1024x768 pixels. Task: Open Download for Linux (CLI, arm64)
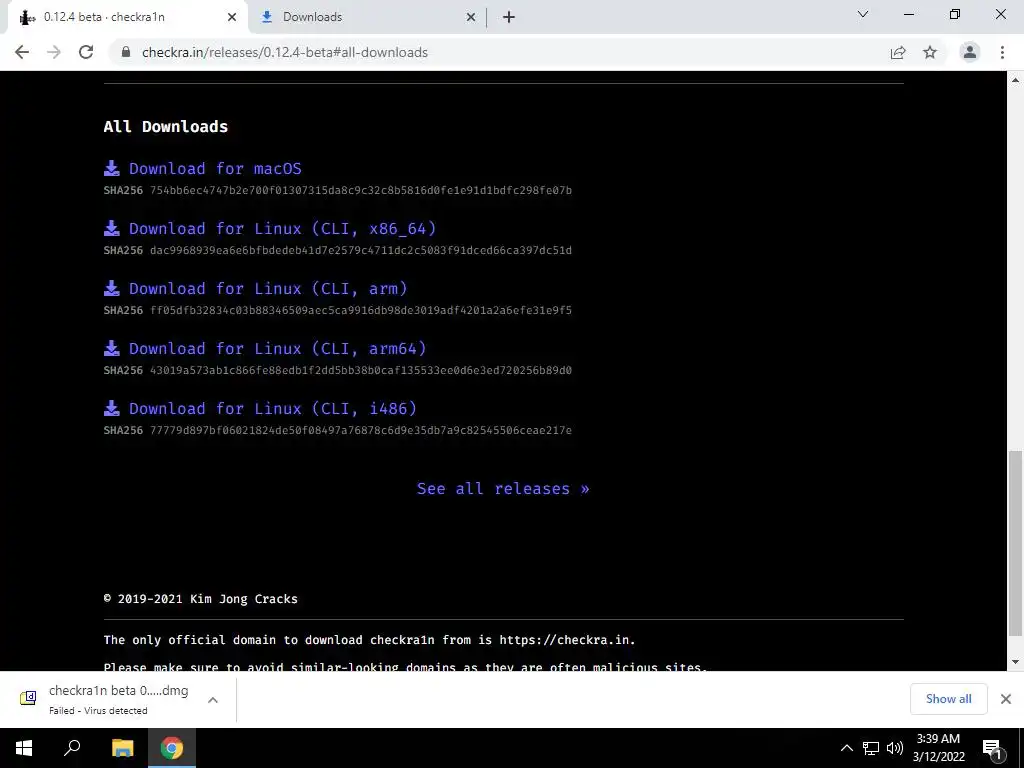pos(278,349)
